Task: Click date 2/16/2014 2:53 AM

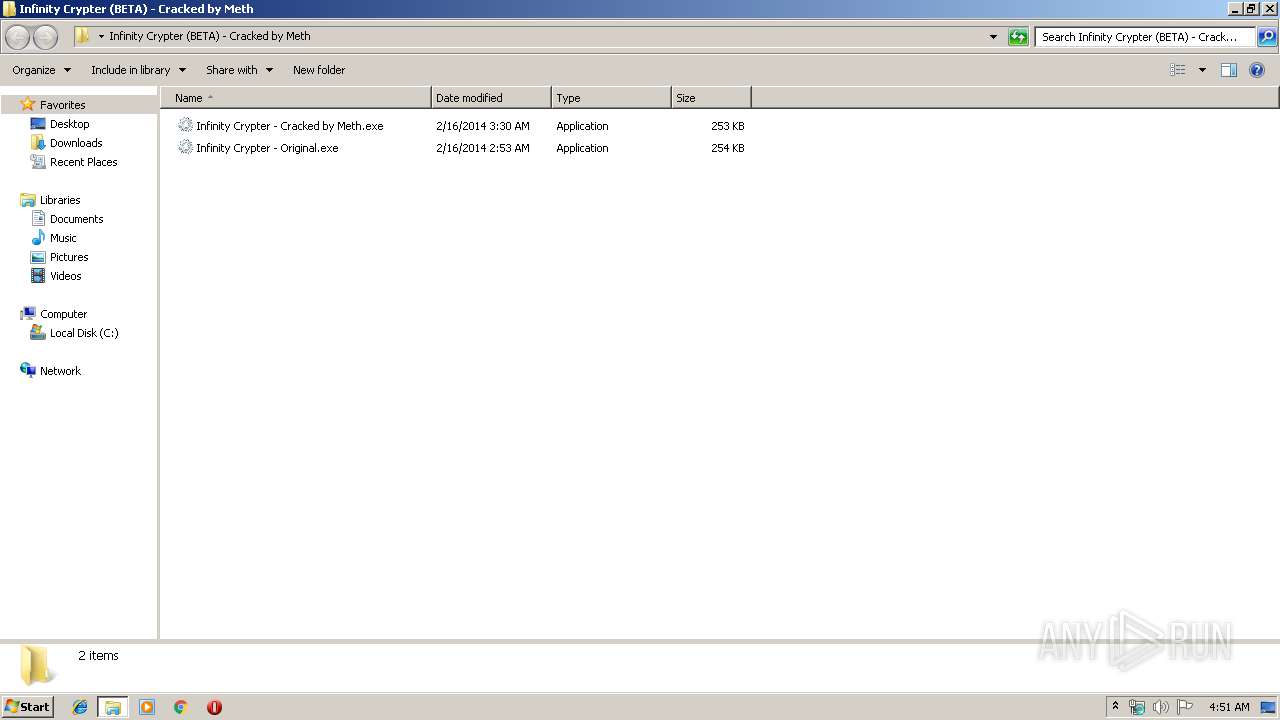Action: click(483, 148)
